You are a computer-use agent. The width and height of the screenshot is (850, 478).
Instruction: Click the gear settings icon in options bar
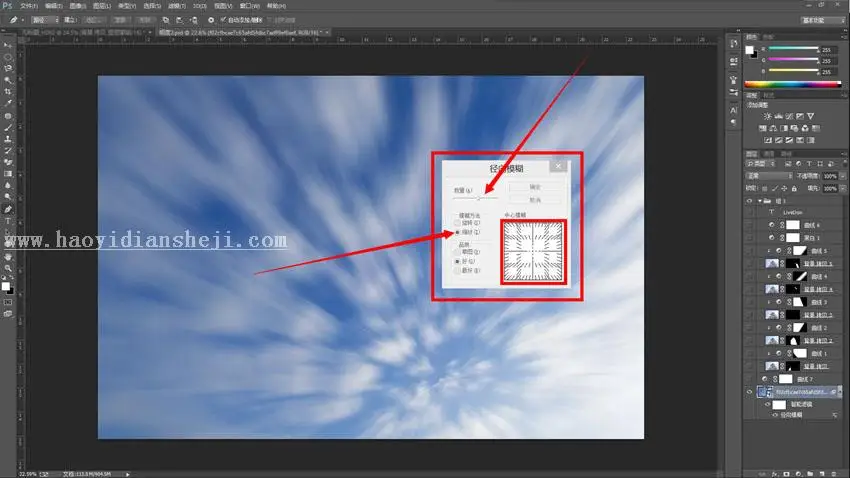[x=211, y=20]
